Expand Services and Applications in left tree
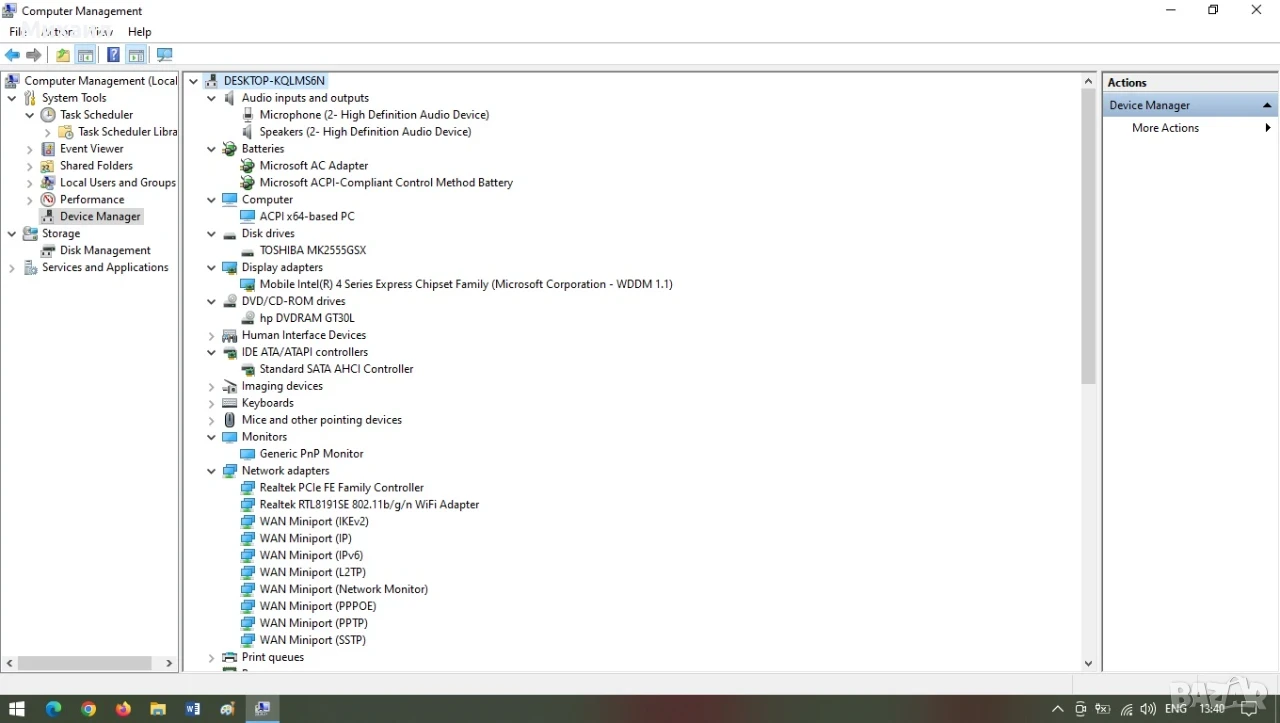This screenshot has width=1280, height=723. pyautogui.click(x=12, y=268)
